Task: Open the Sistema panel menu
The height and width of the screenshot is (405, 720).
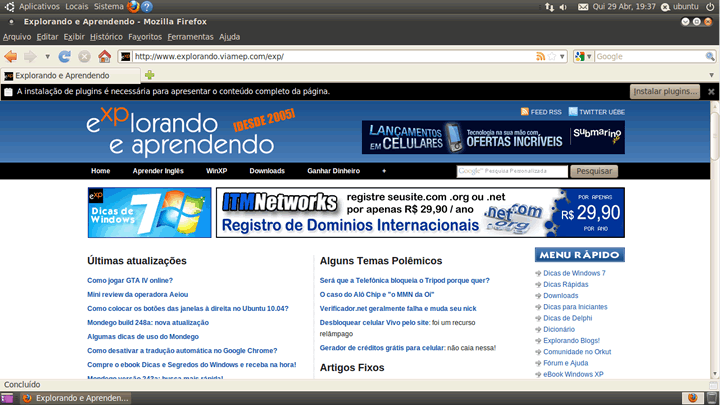Action: coord(109,6)
